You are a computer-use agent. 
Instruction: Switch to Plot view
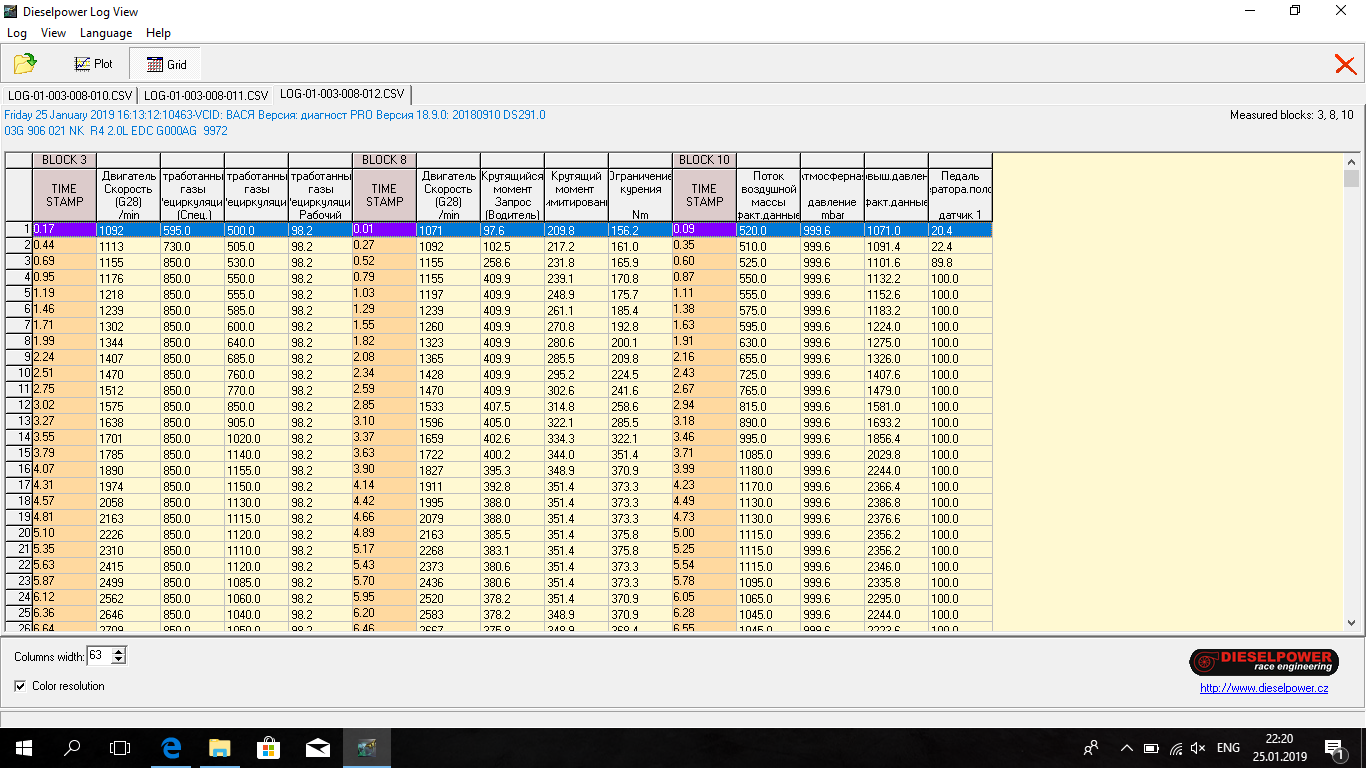coord(93,64)
